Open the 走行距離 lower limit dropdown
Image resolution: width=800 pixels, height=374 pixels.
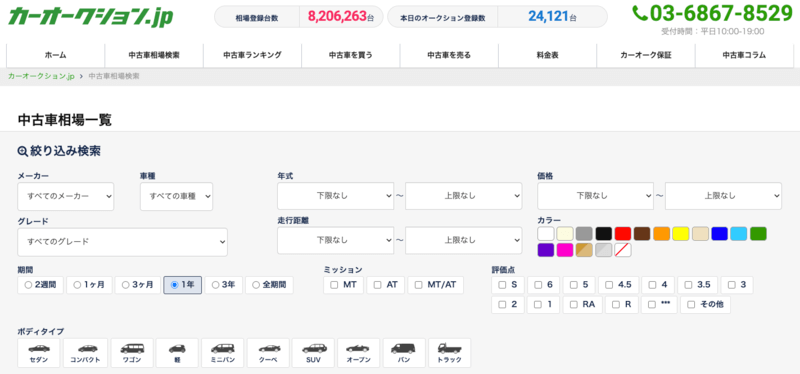[x=336, y=240]
